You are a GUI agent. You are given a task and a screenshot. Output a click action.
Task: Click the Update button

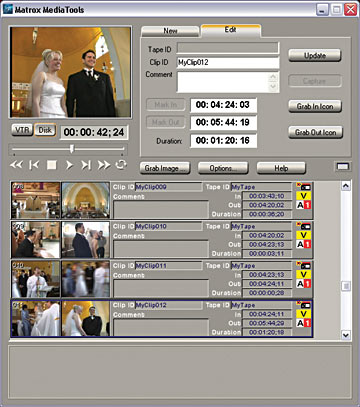click(315, 56)
